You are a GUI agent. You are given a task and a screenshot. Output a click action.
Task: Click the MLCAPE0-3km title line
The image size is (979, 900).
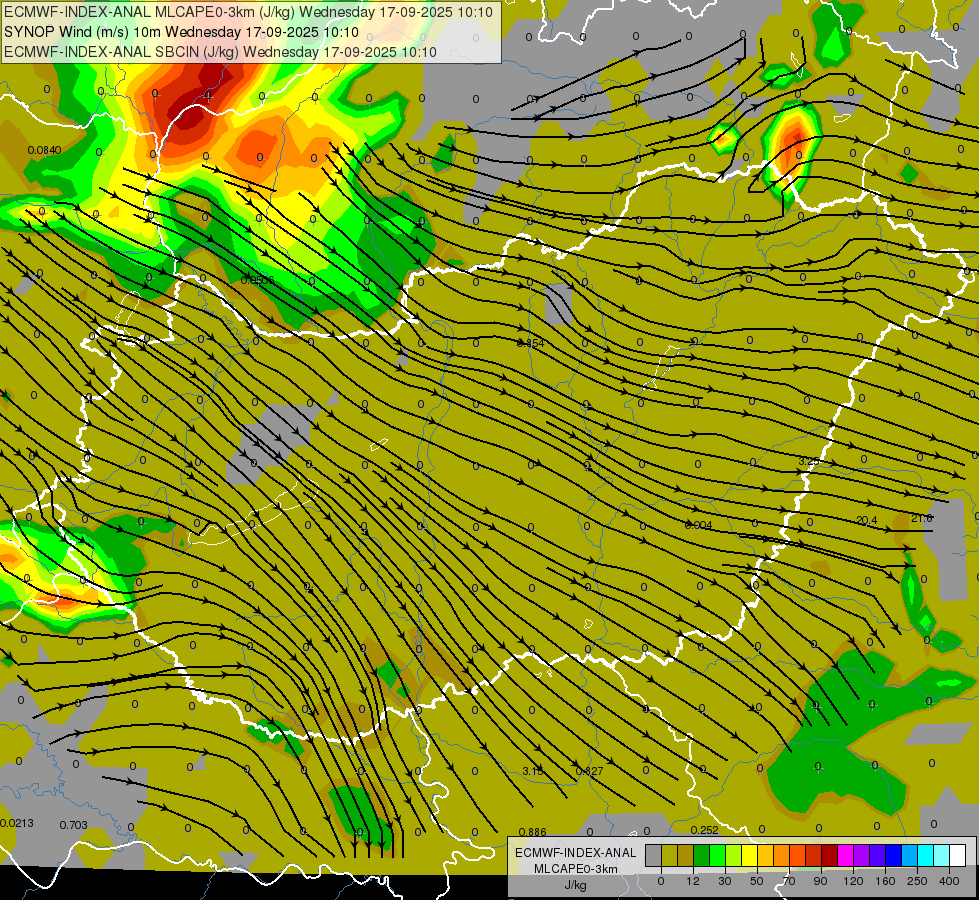click(248, 12)
